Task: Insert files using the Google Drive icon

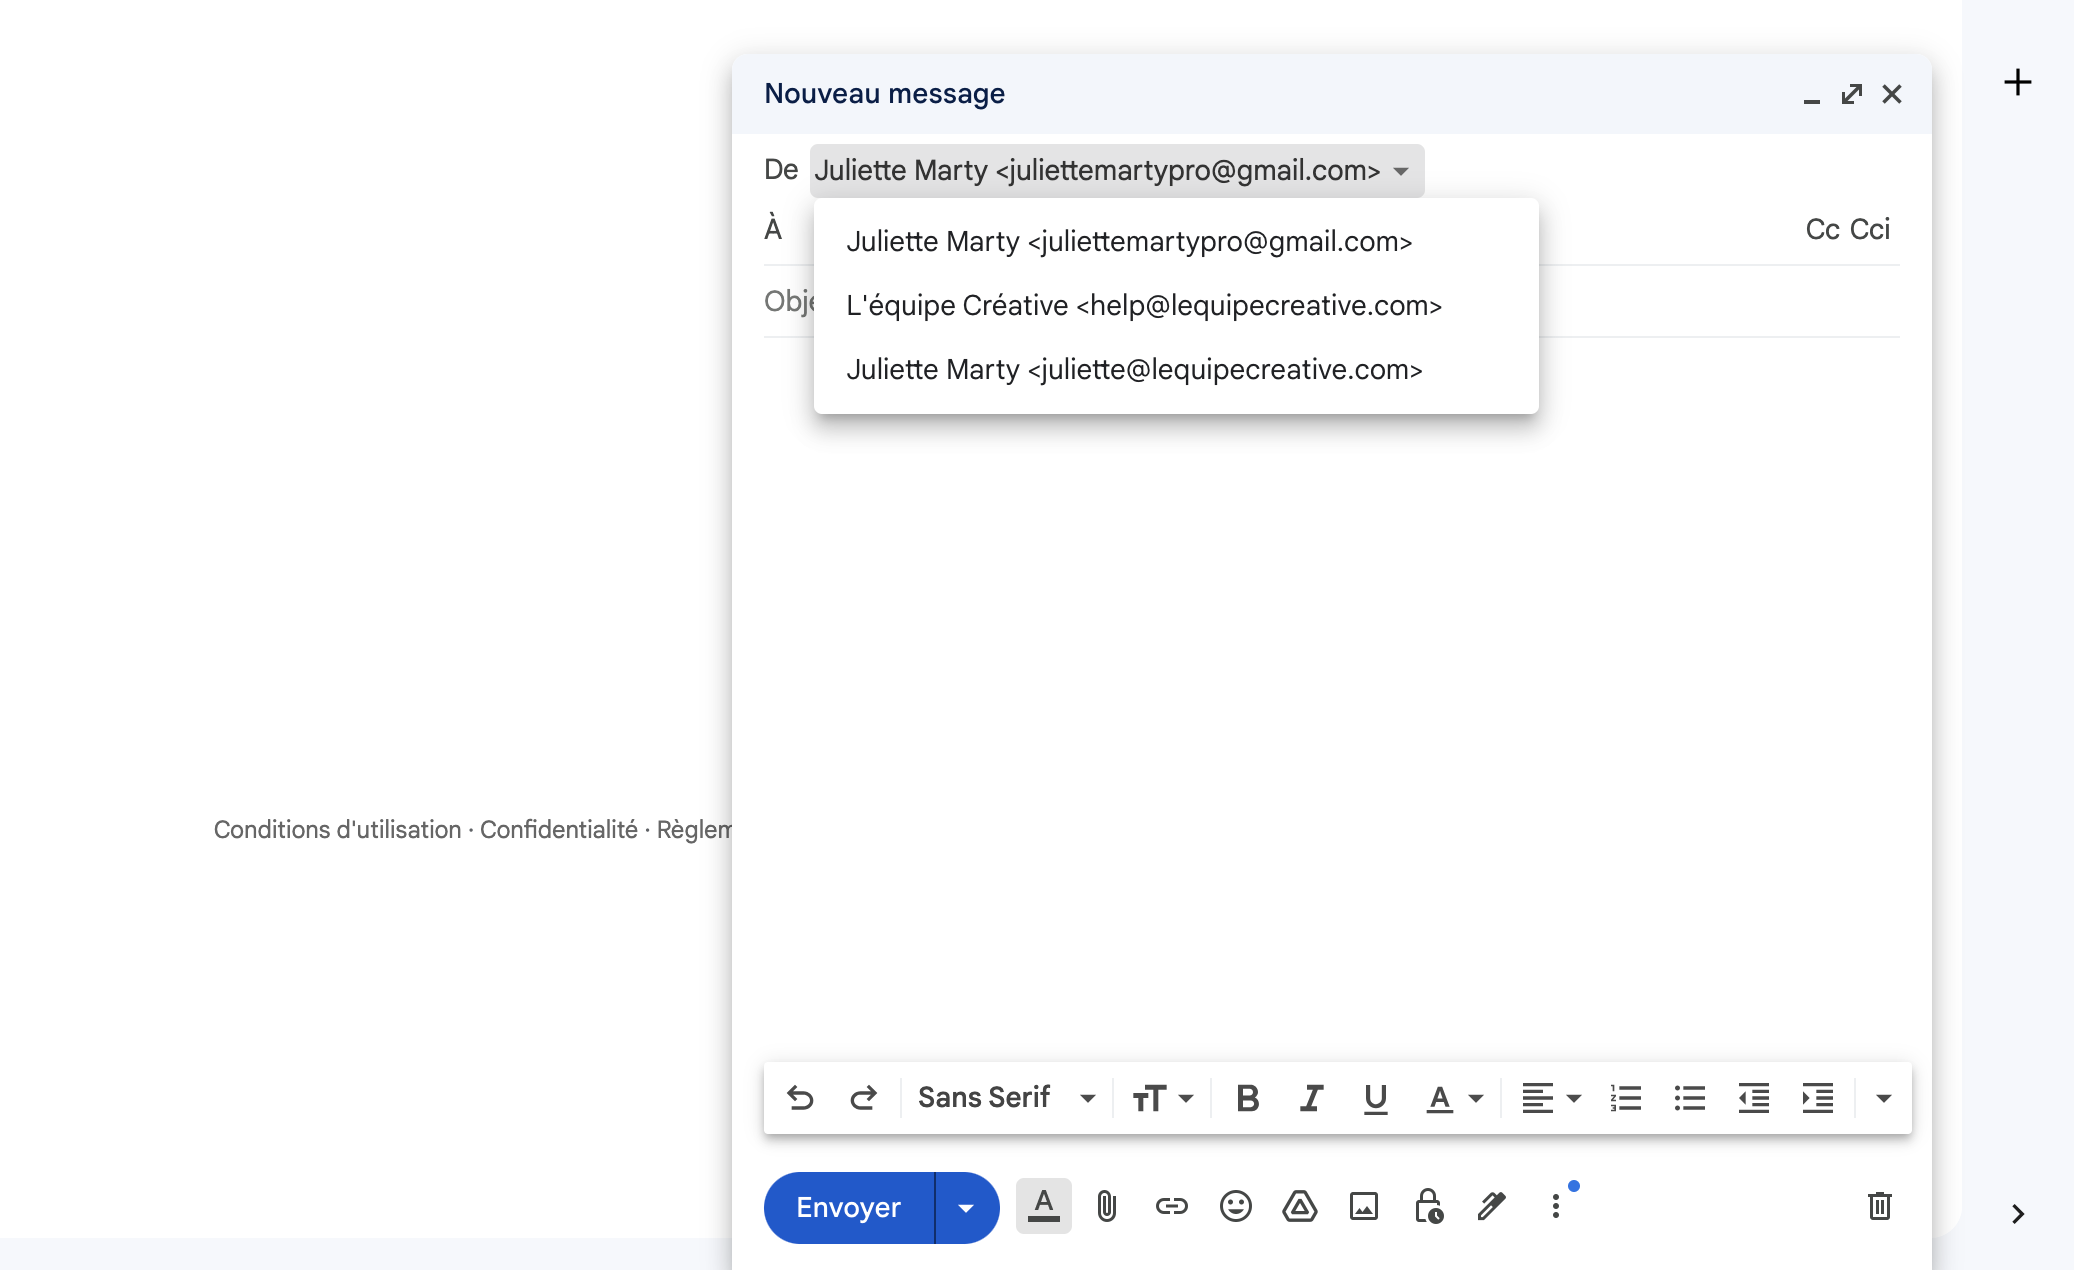Action: pyautogui.click(x=1299, y=1206)
